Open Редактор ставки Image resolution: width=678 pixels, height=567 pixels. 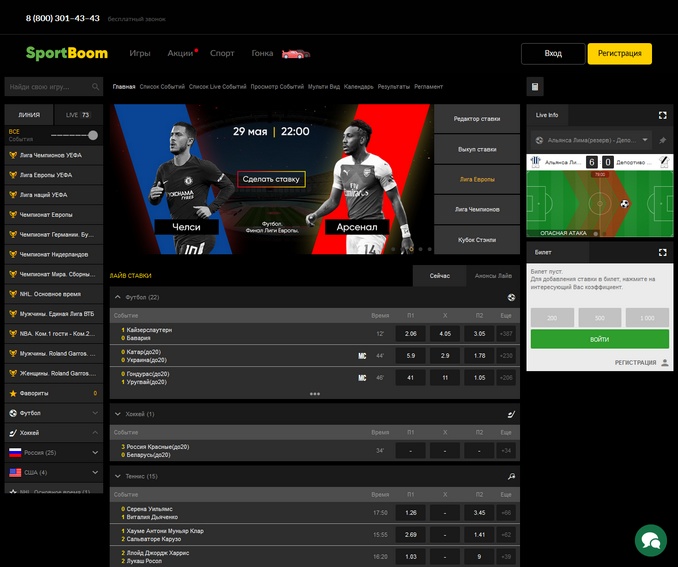(x=477, y=119)
